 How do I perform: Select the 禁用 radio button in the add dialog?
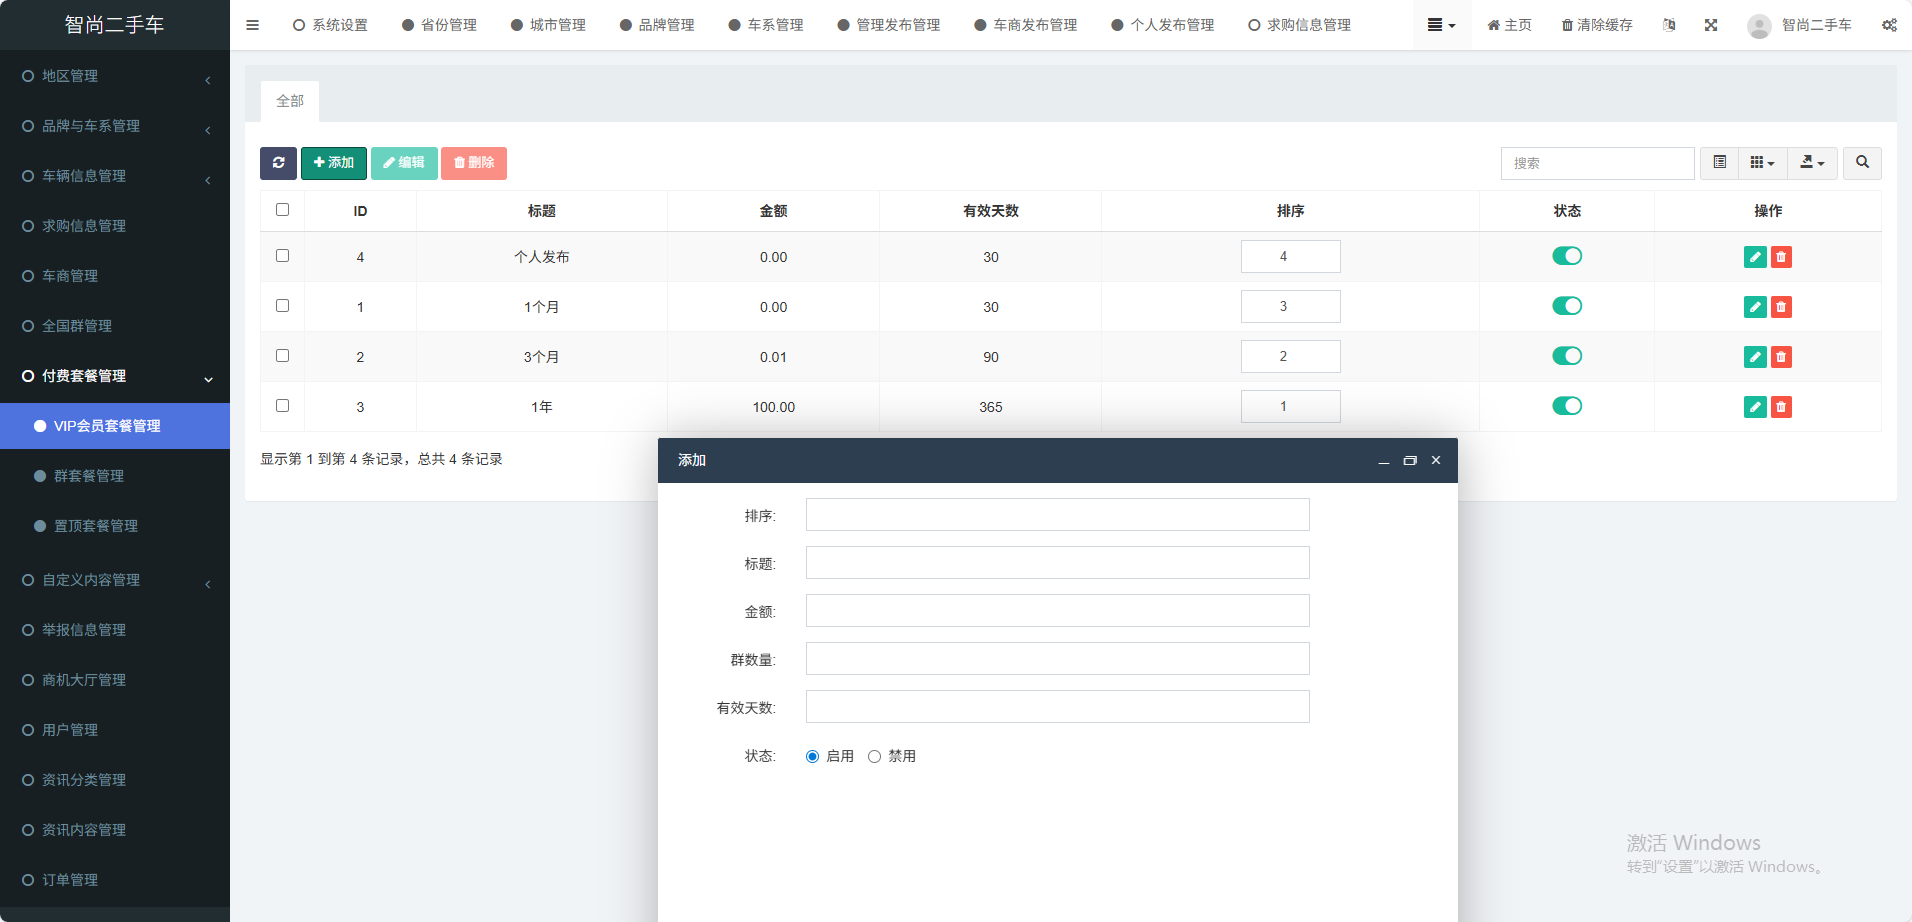point(875,757)
